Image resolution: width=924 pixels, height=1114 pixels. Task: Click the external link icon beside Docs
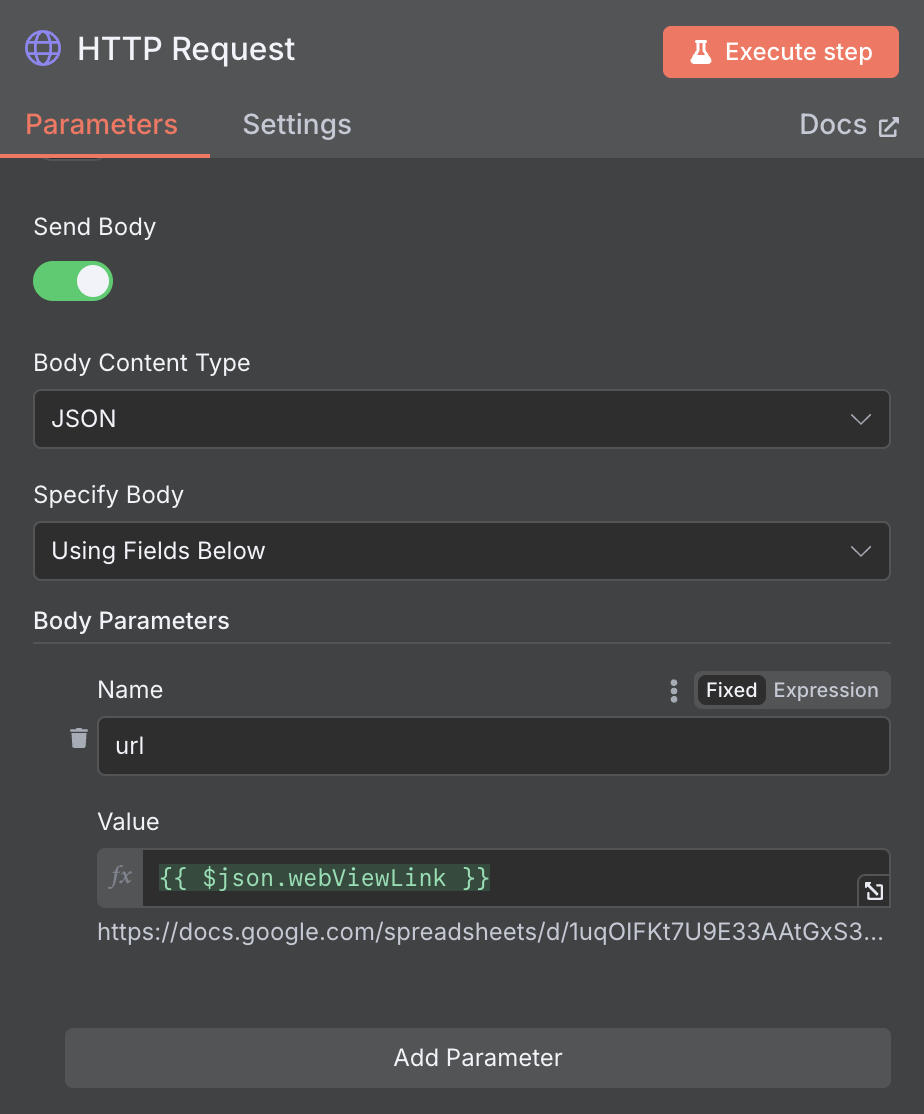(889, 124)
